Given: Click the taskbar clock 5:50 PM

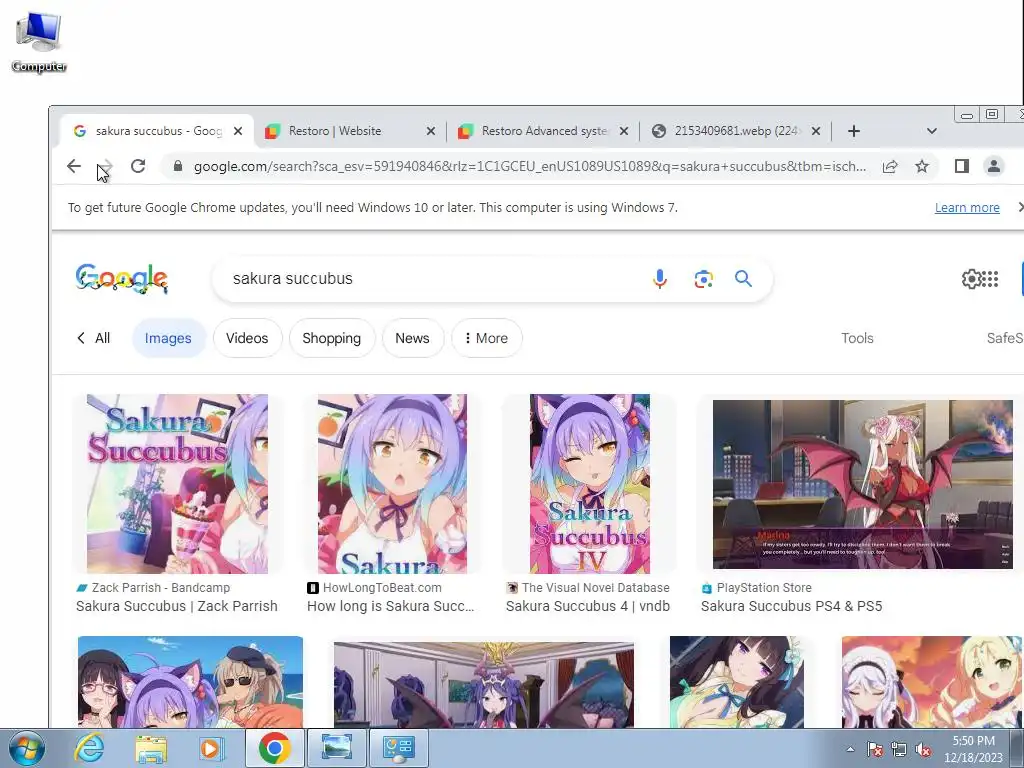Looking at the screenshot, I should point(973,749).
